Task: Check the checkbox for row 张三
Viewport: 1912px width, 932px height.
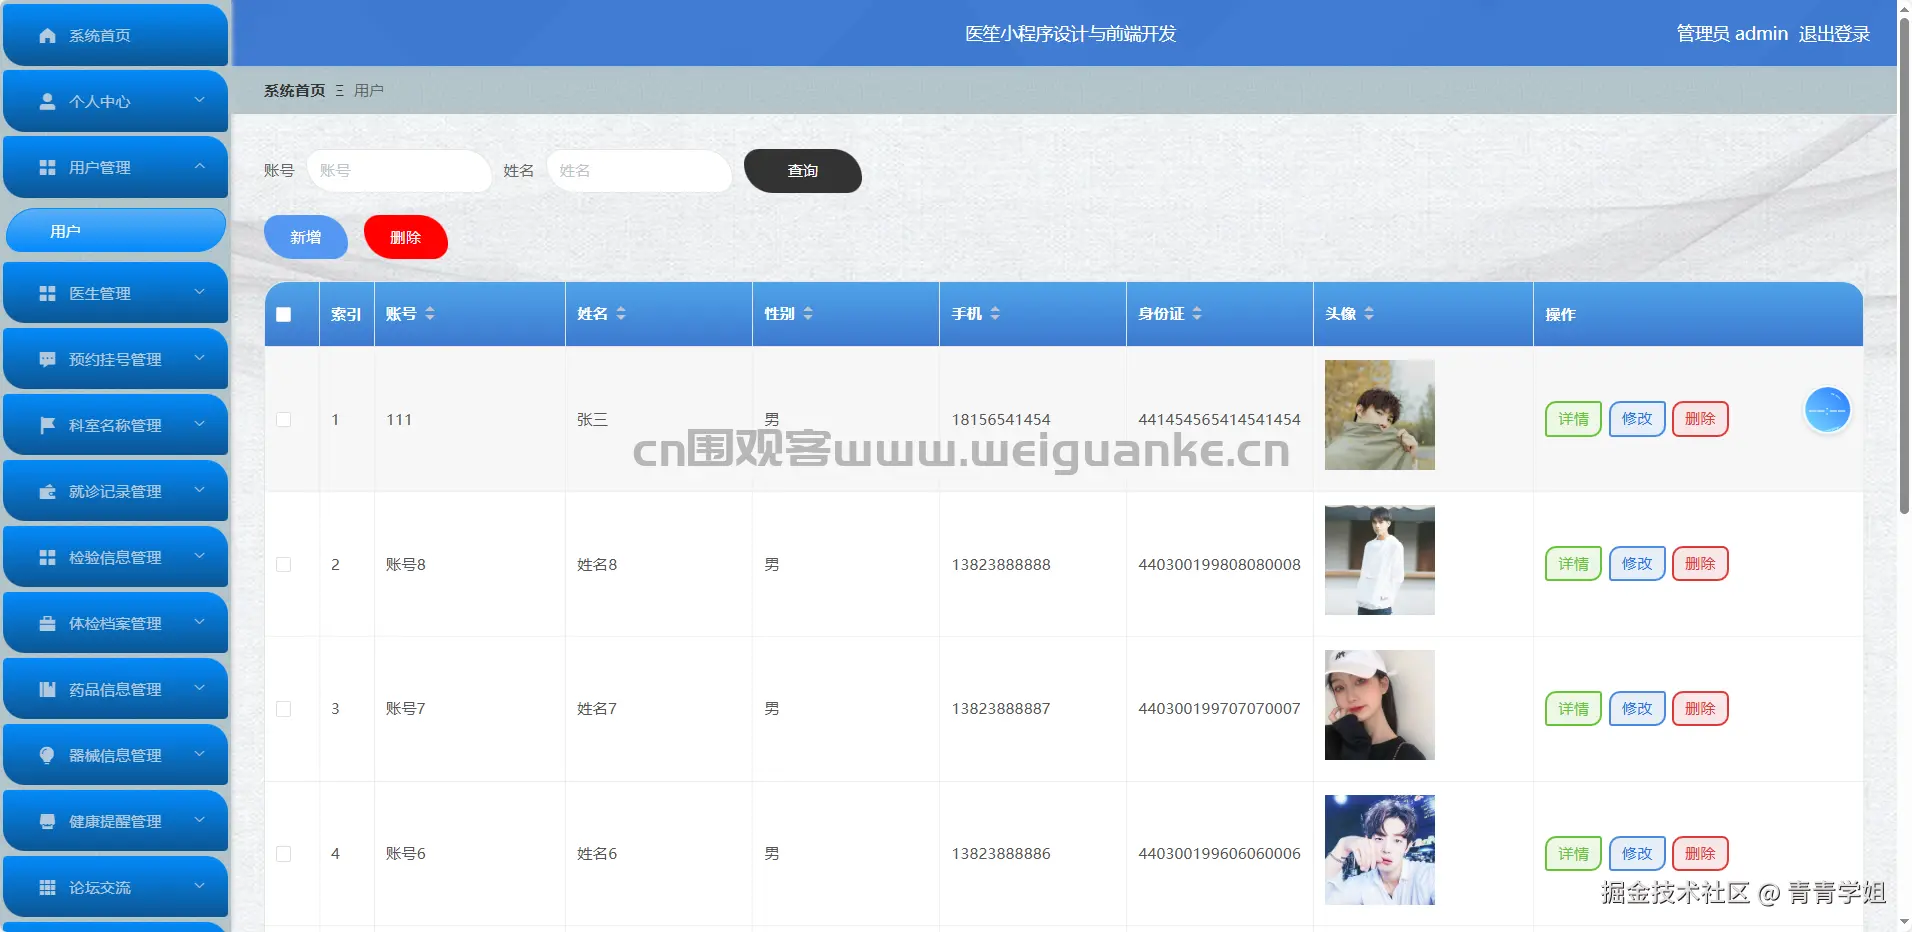Action: point(284,420)
